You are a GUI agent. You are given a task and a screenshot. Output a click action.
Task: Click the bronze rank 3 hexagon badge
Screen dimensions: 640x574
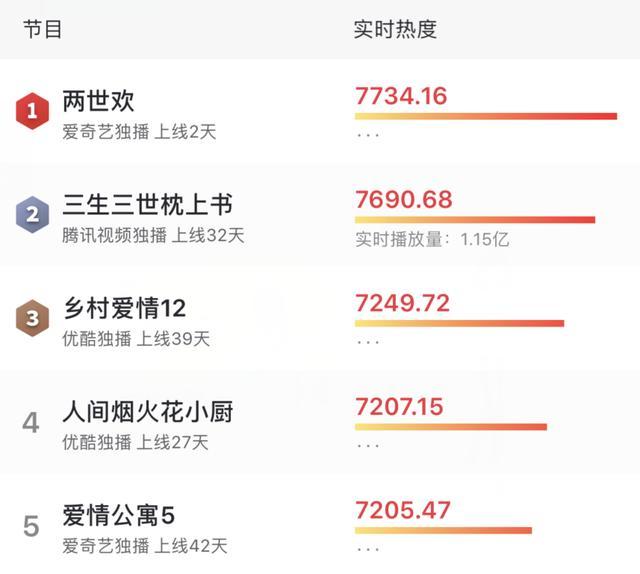coord(32,318)
